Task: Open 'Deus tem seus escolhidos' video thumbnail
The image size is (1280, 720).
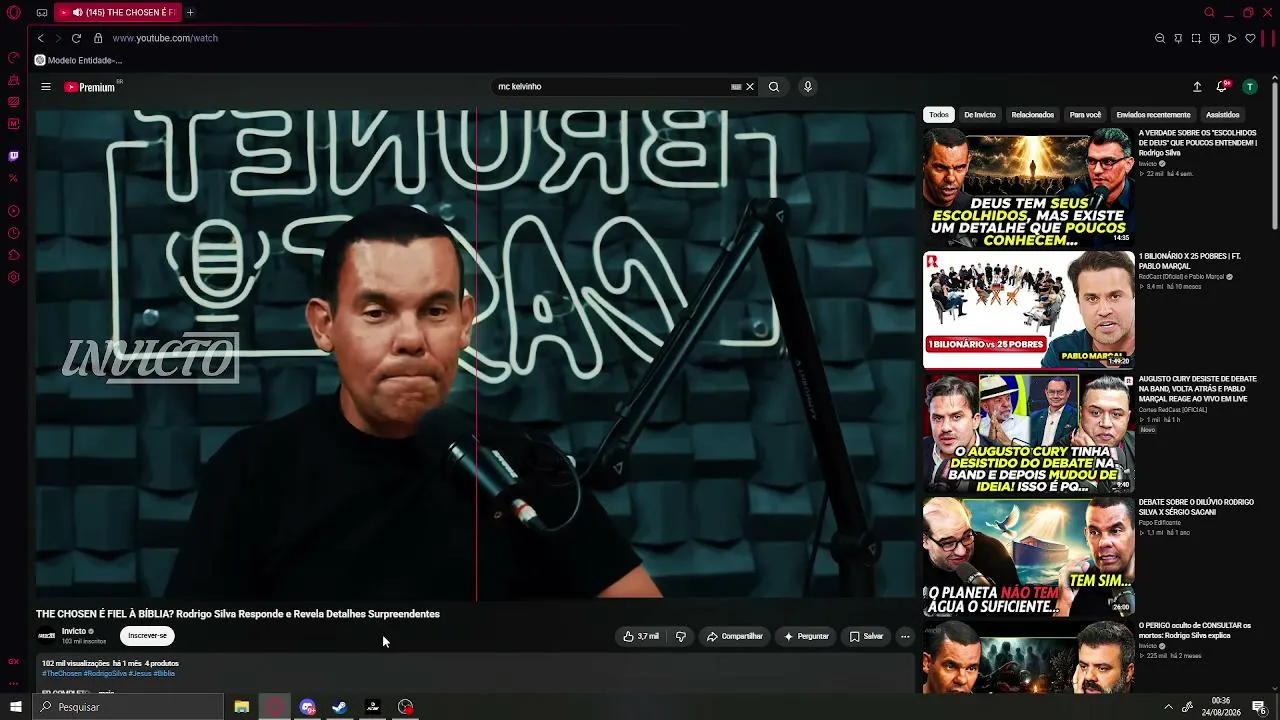Action: 1028,187
